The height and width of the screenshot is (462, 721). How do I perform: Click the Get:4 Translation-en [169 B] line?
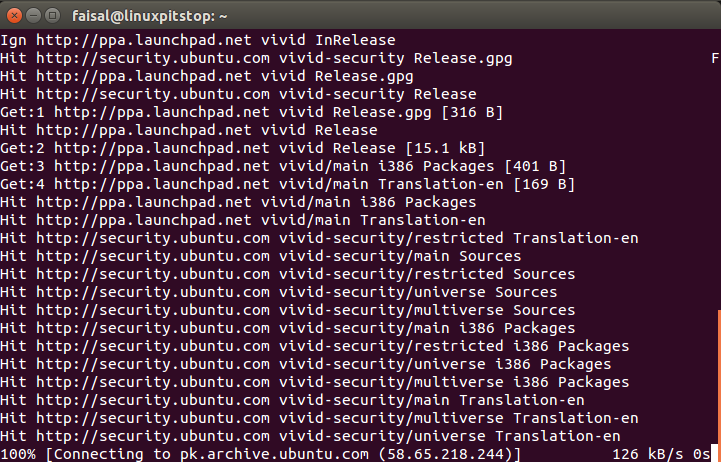coord(287,184)
